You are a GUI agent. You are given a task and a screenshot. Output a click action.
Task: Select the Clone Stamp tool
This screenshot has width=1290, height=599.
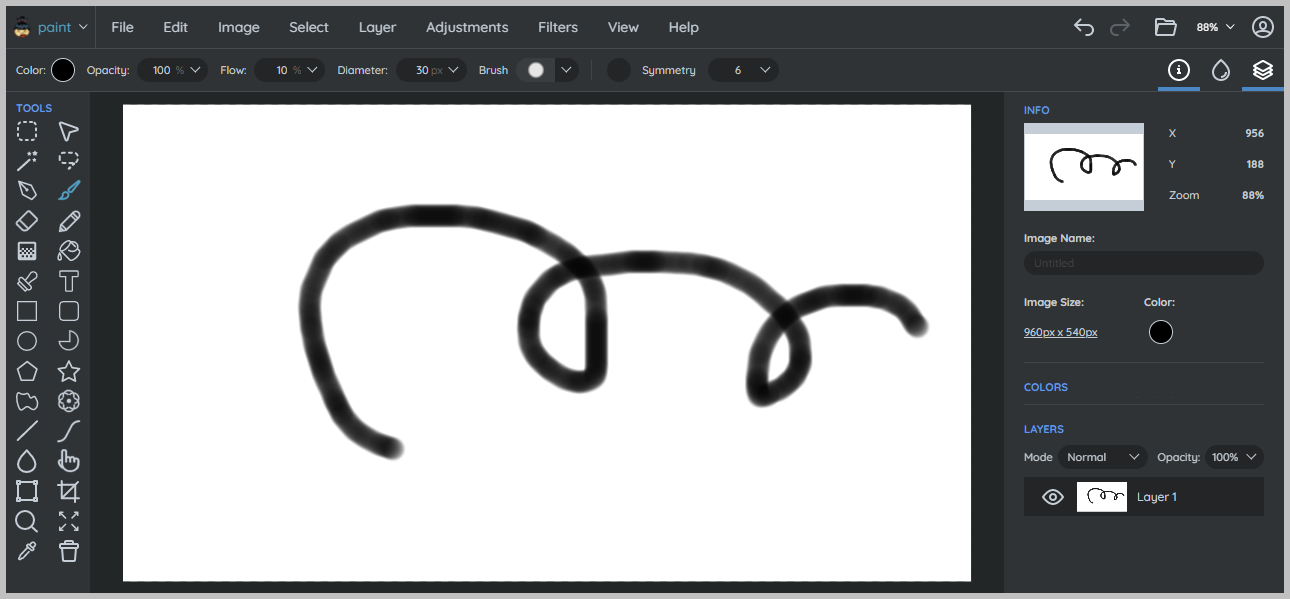[x=27, y=281]
